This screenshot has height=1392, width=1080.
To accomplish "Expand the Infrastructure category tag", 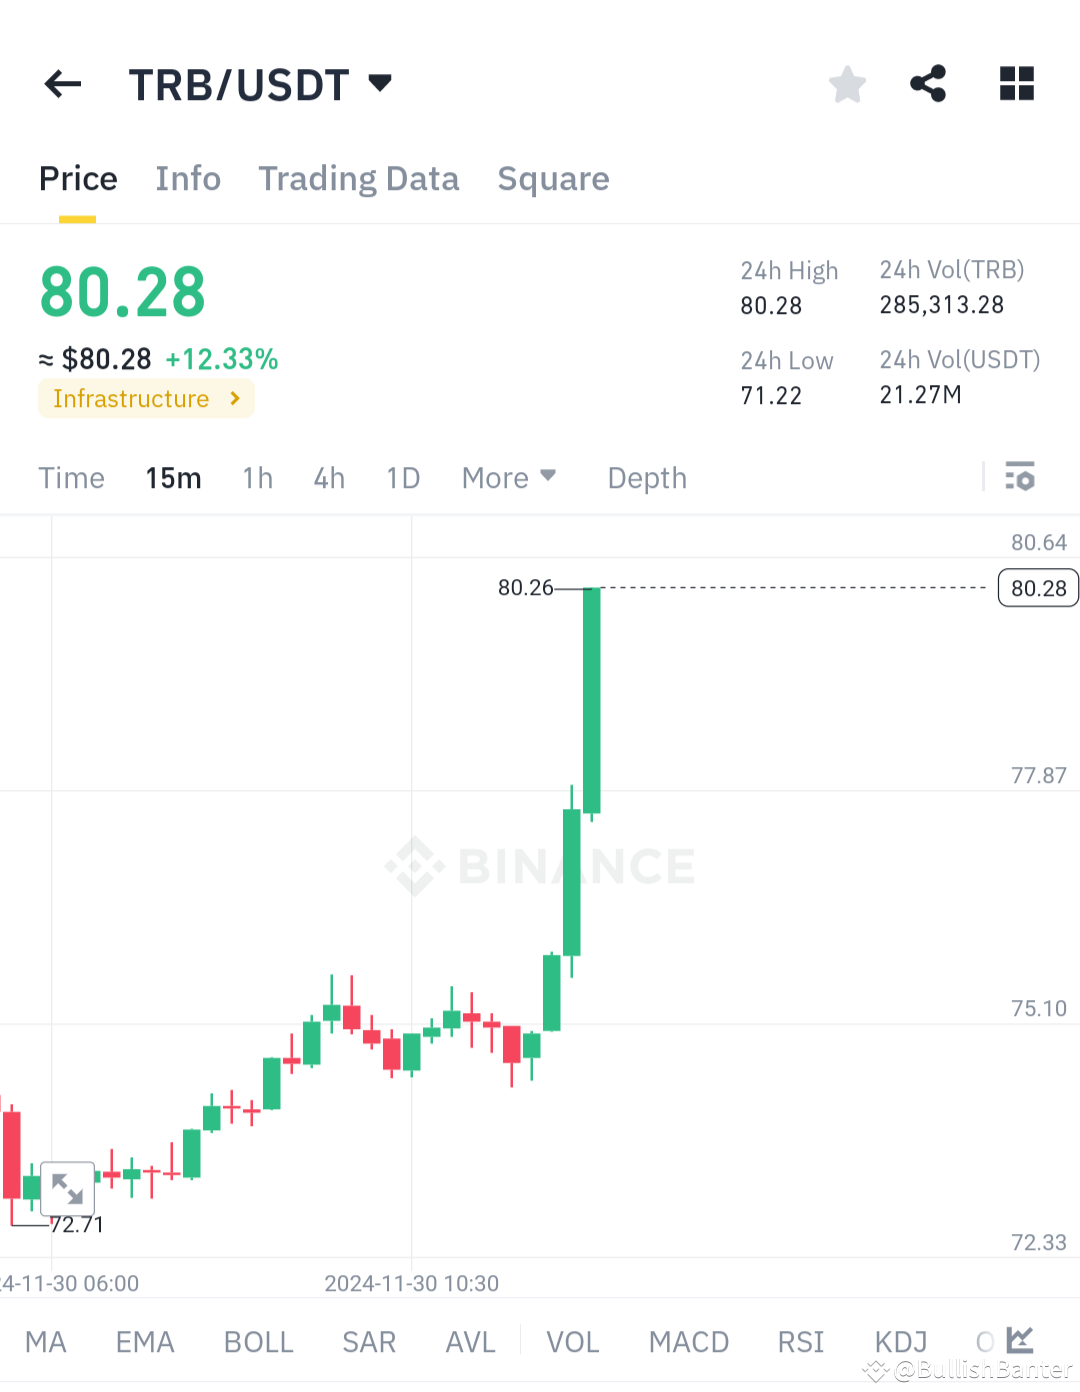I will pos(146,398).
